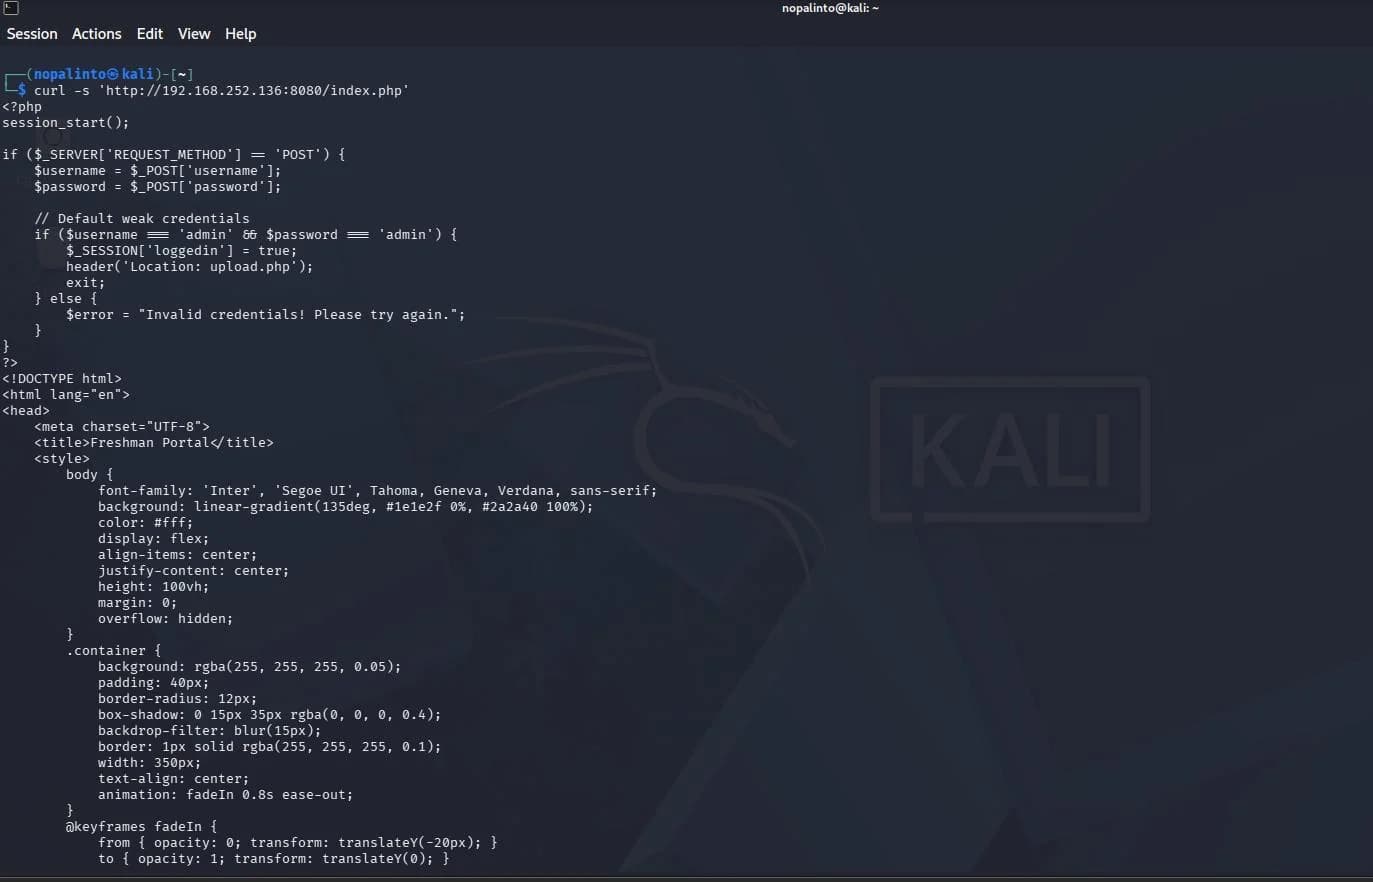This screenshot has height=882, width=1373.
Task: Click the meta charset UTF-8 line
Action: tap(122, 426)
